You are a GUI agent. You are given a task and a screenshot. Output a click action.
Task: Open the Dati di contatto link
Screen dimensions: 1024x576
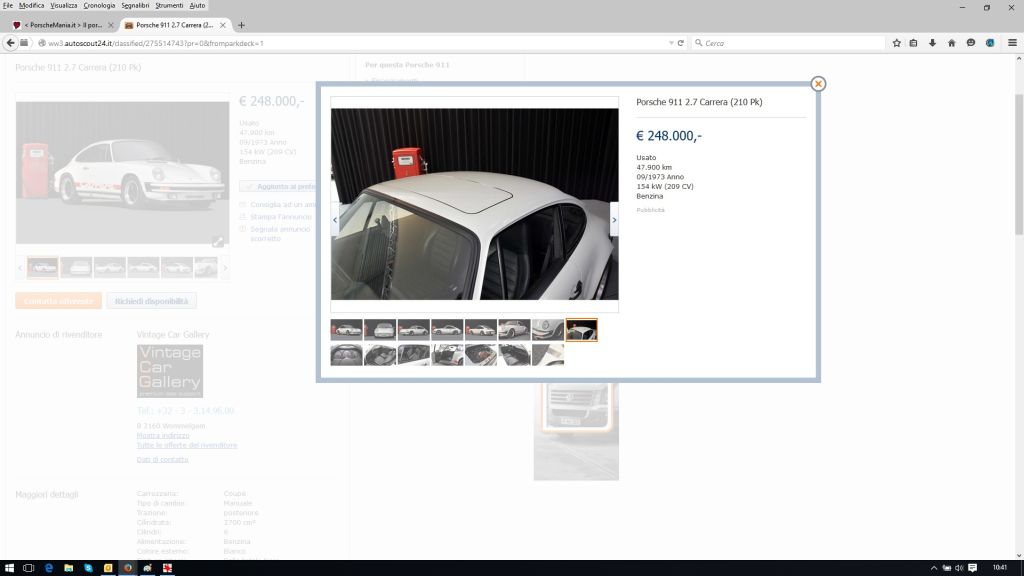pos(162,460)
